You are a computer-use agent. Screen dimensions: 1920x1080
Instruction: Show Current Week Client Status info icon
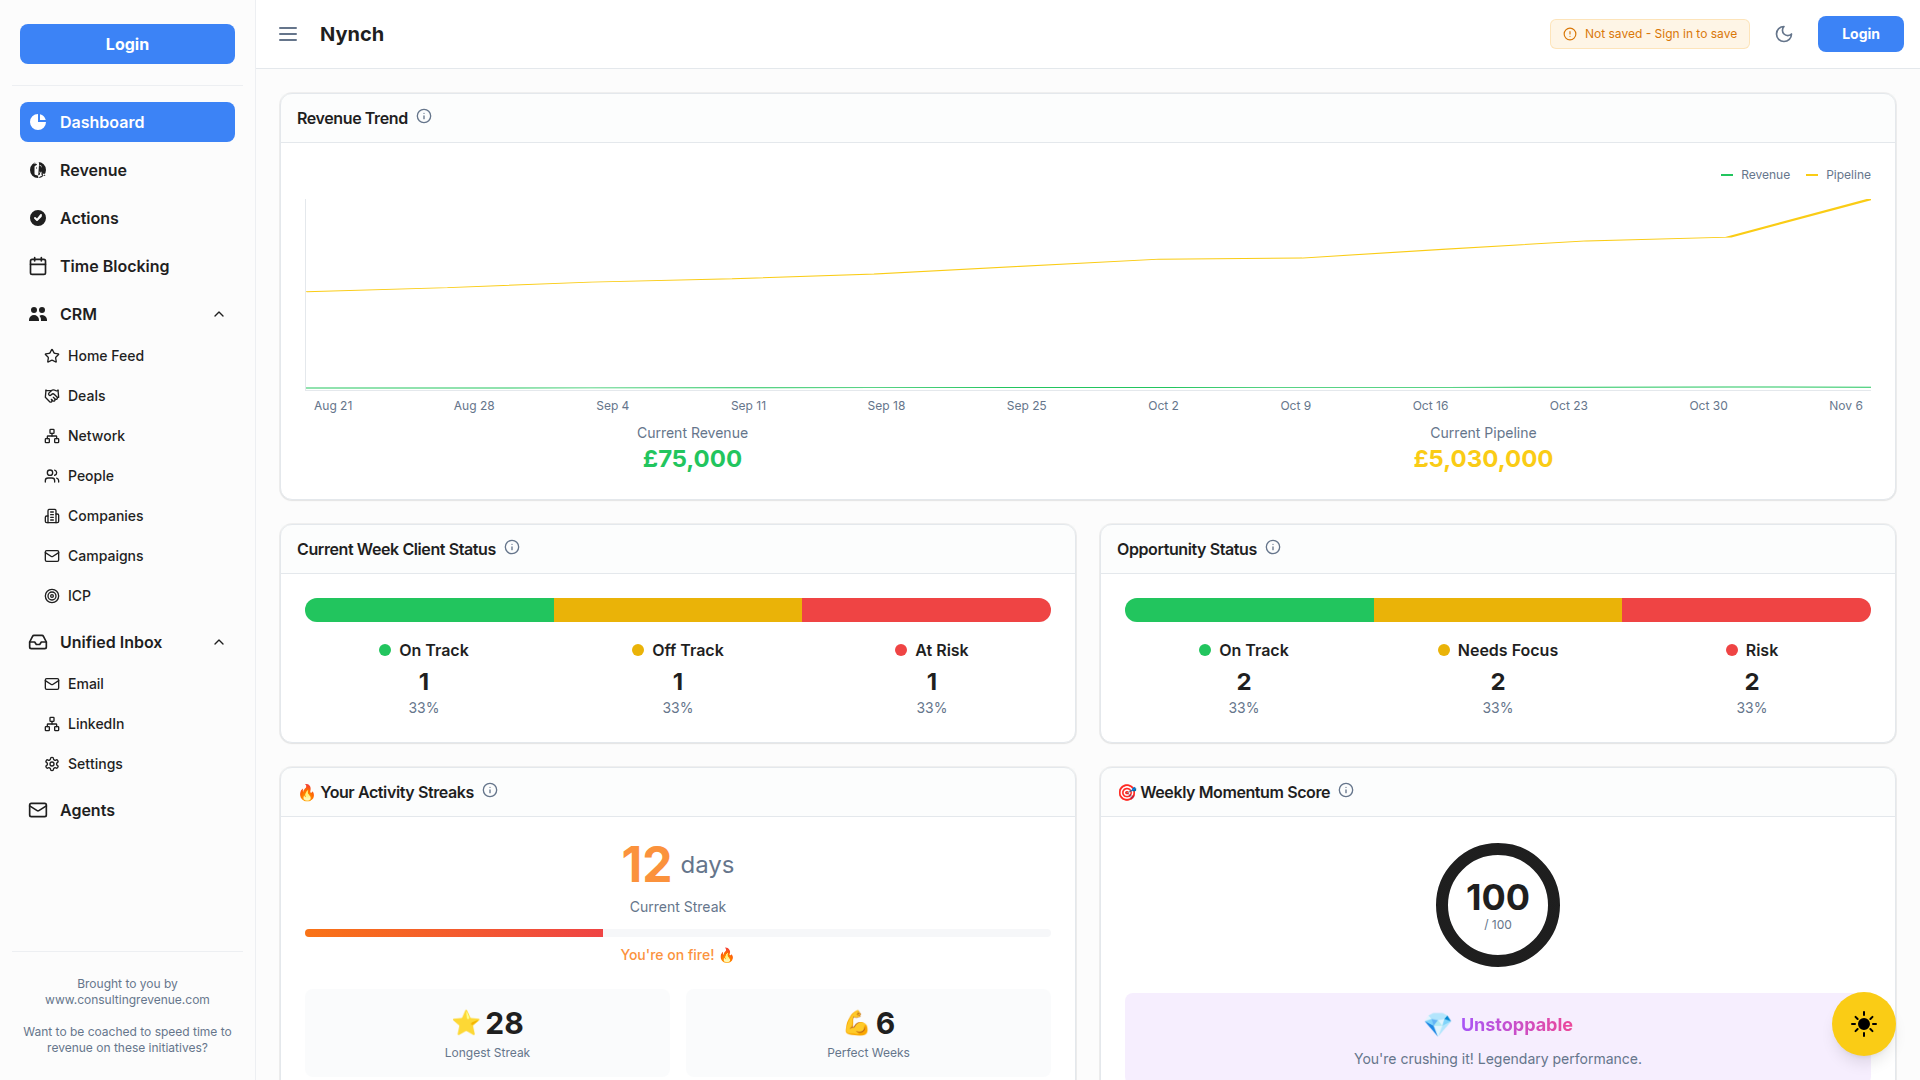[x=512, y=548]
